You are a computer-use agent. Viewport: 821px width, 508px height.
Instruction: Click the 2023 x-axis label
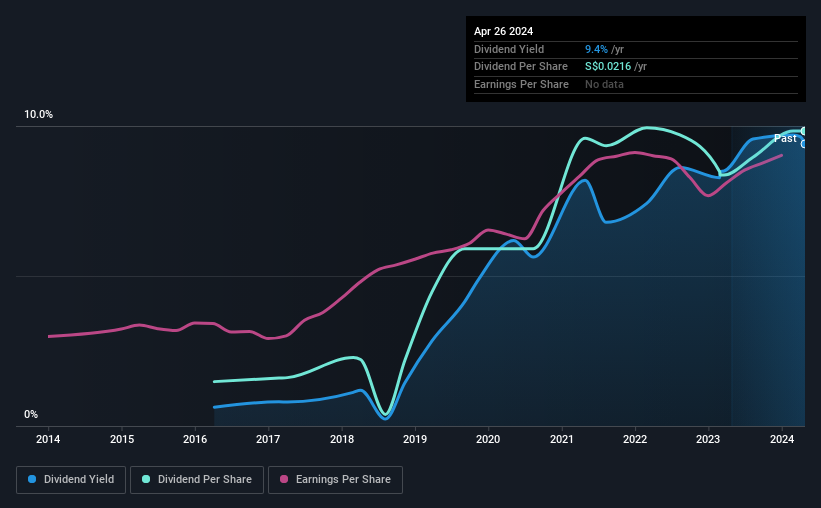click(x=708, y=439)
